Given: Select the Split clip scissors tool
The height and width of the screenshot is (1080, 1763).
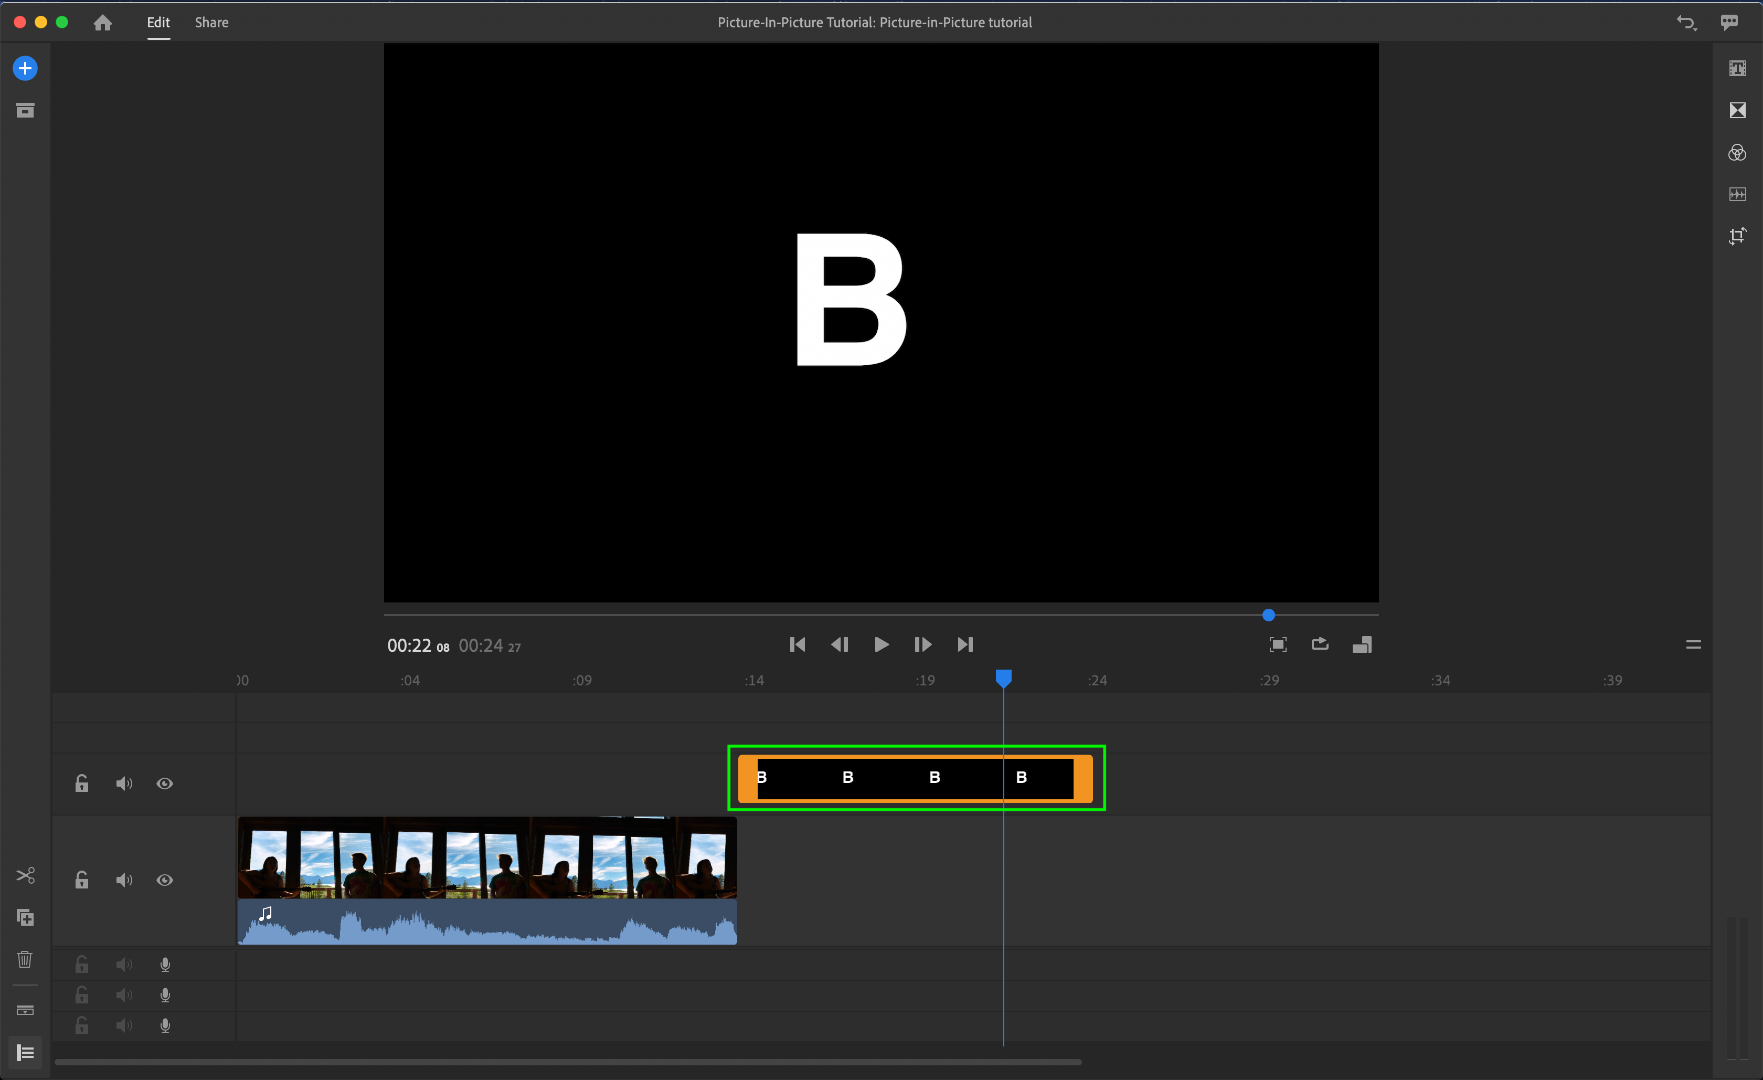Looking at the screenshot, I should pos(25,875).
